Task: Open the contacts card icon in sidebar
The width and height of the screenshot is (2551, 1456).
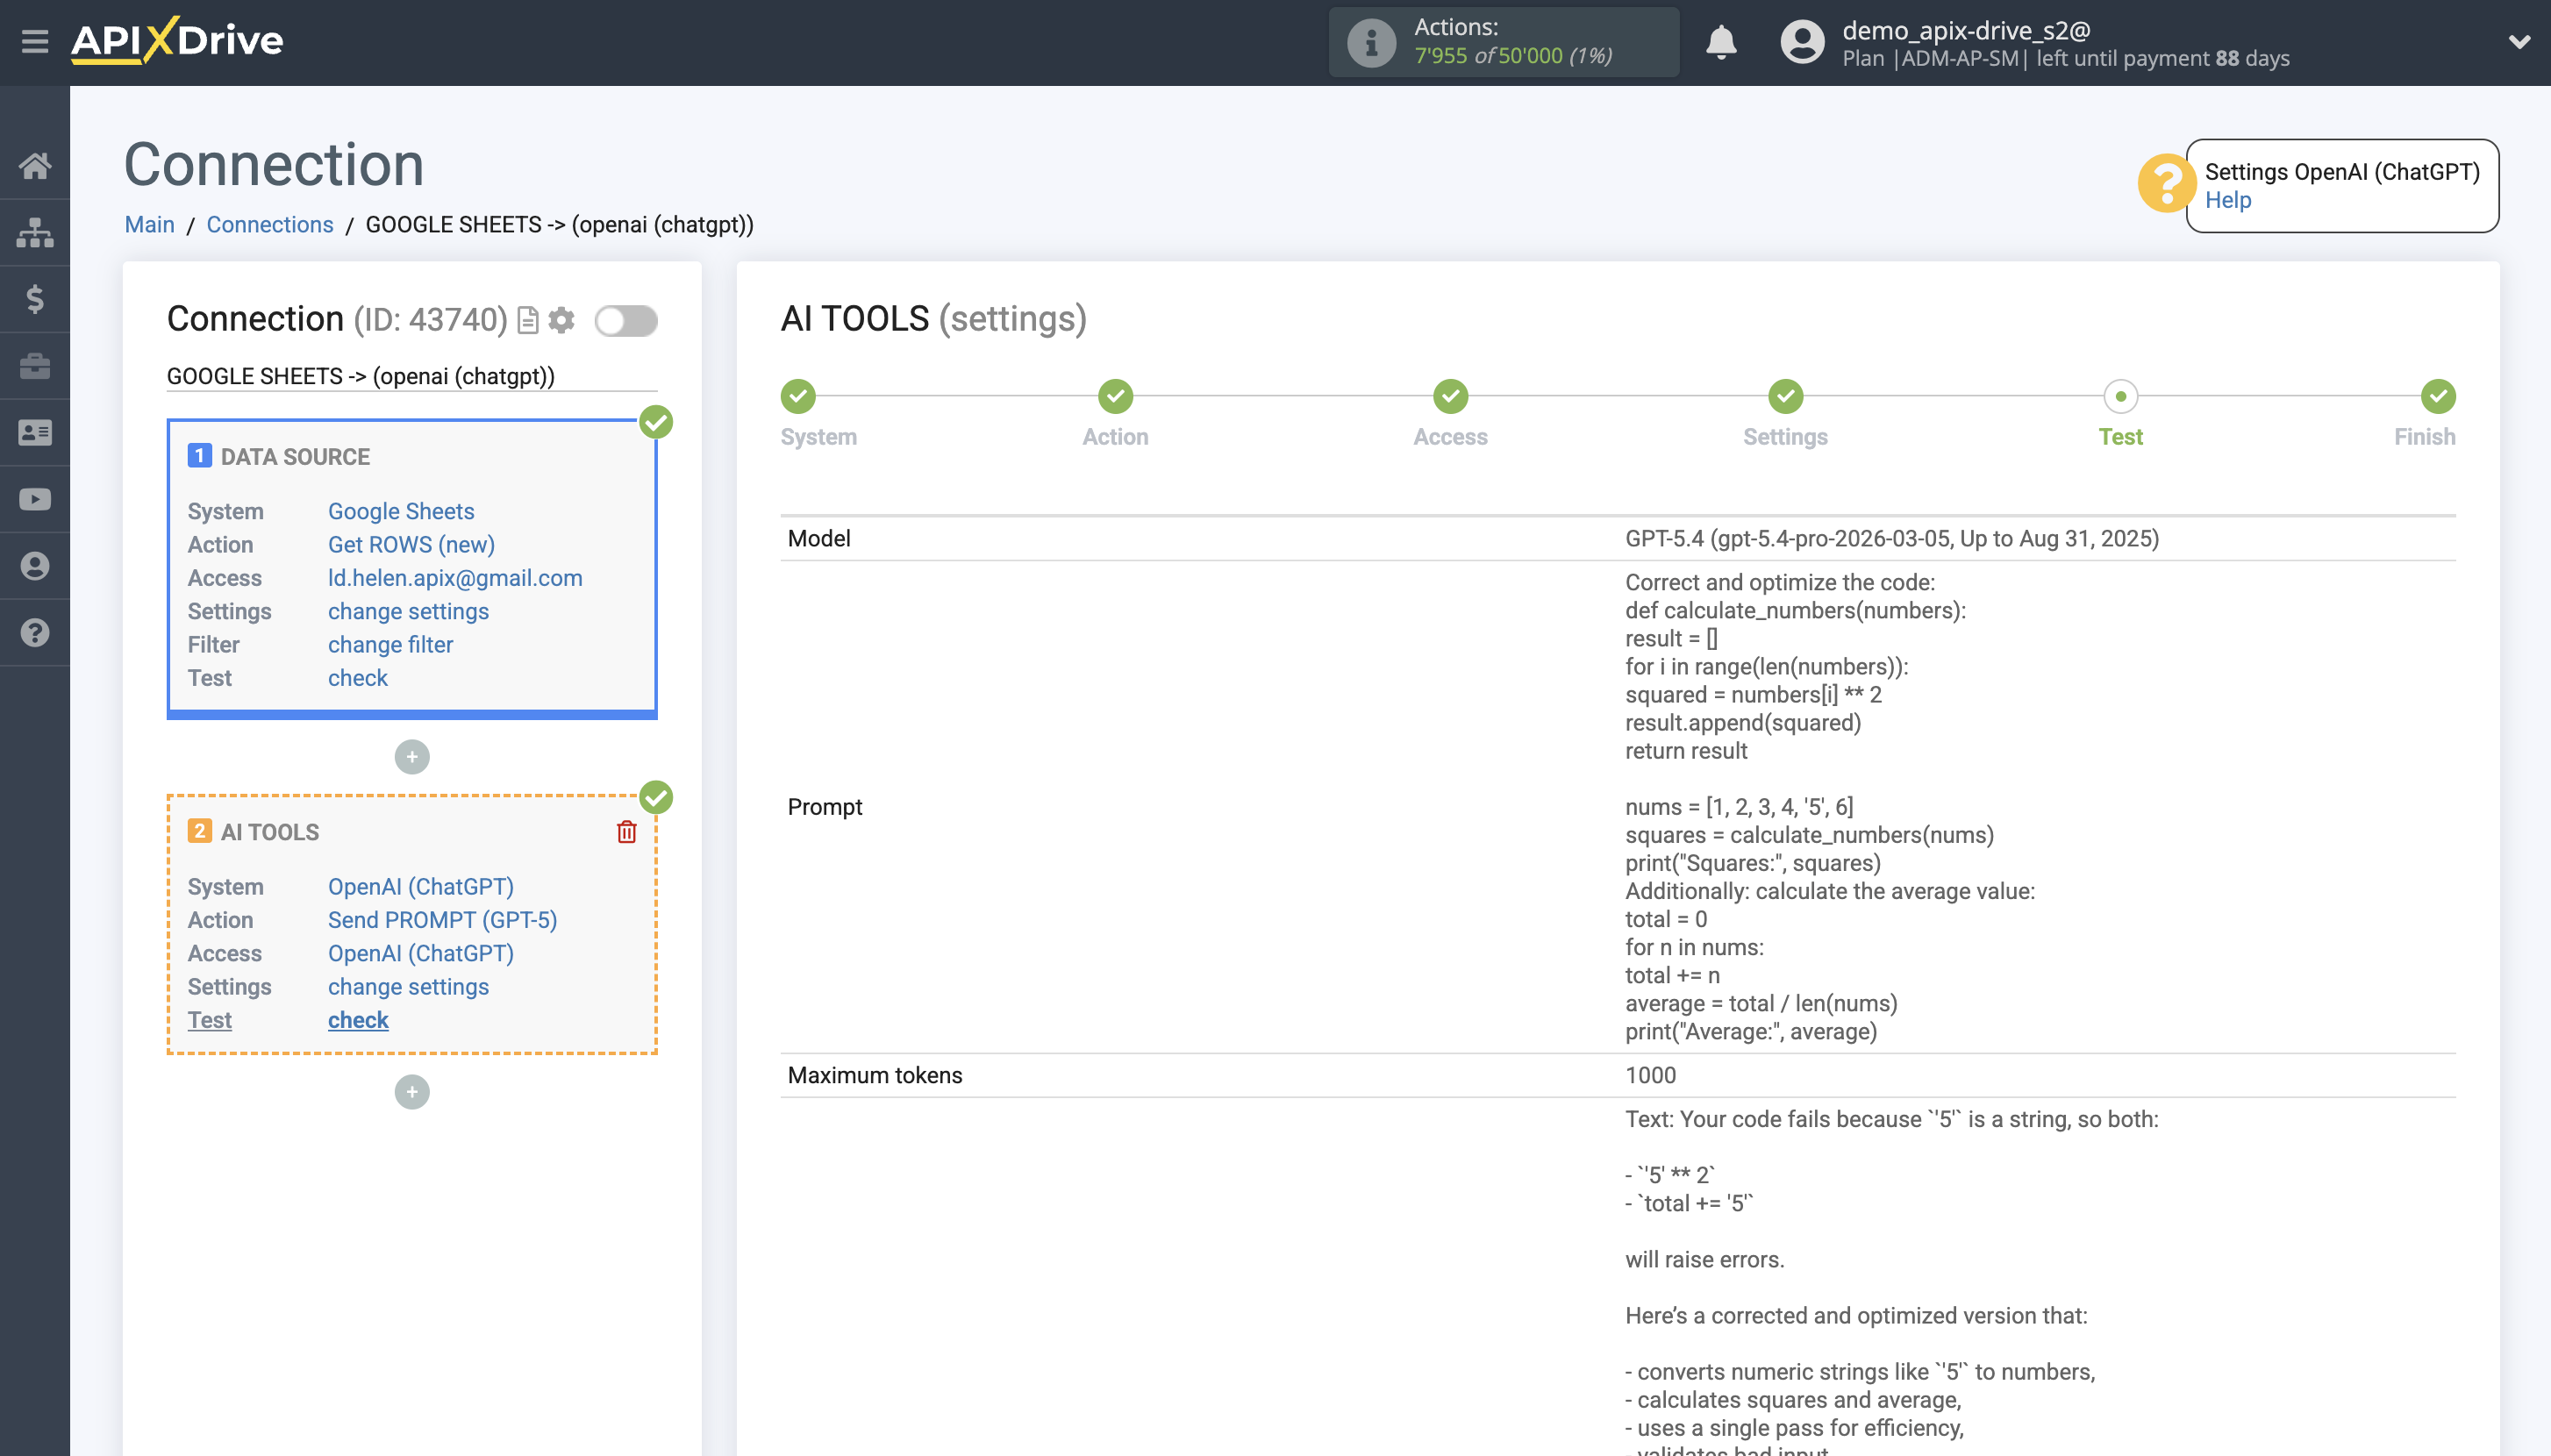Action: coord(35,432)
